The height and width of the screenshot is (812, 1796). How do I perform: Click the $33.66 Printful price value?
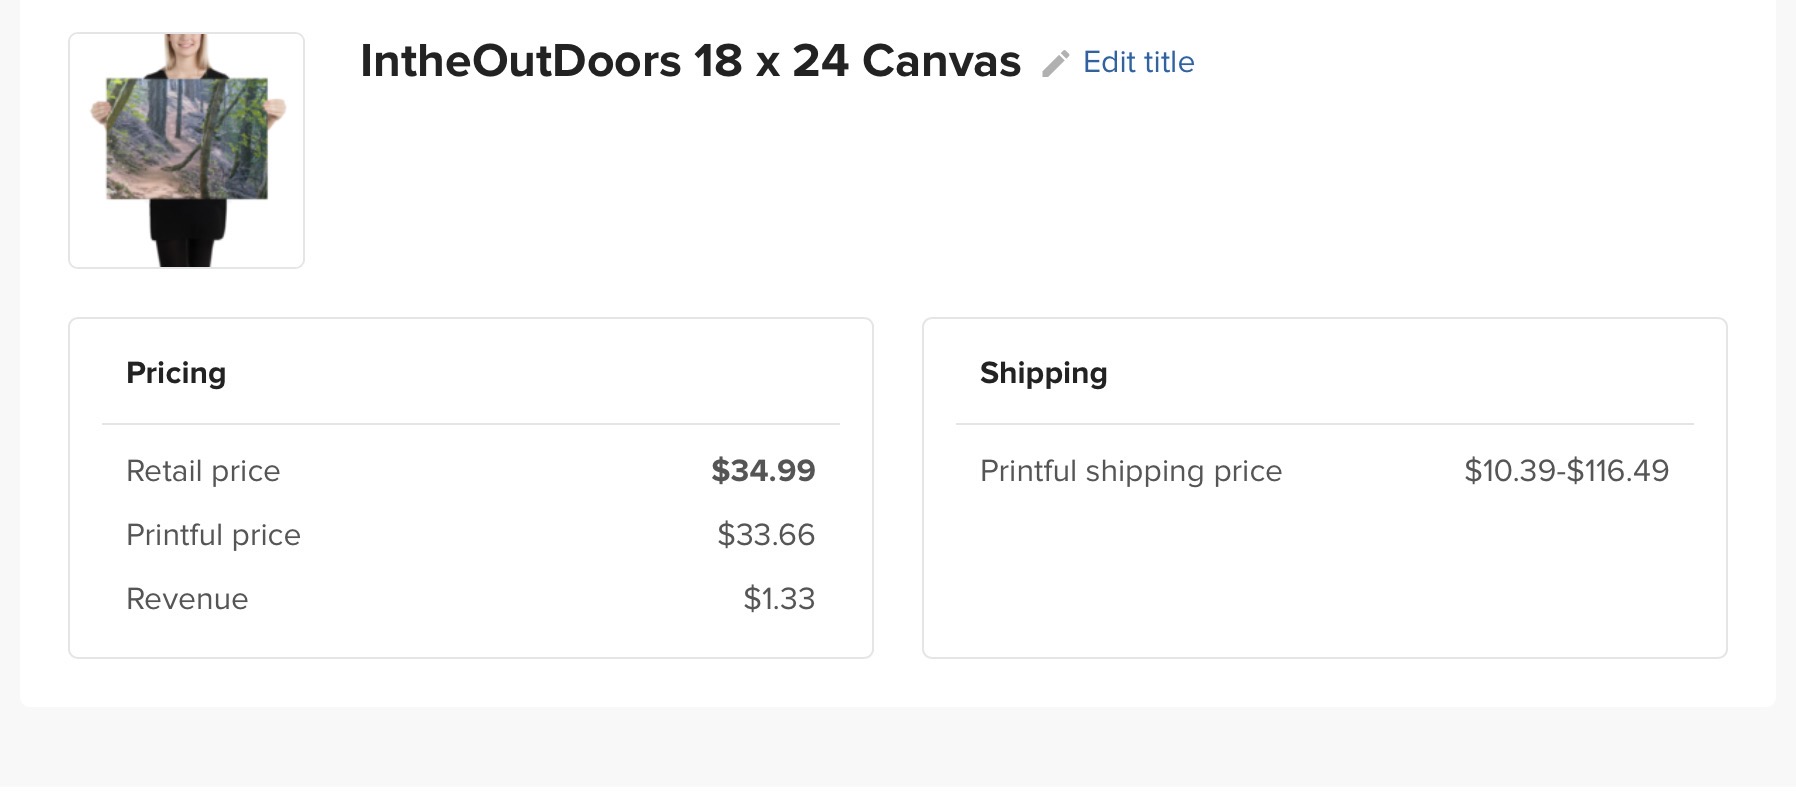coord(766,534)
